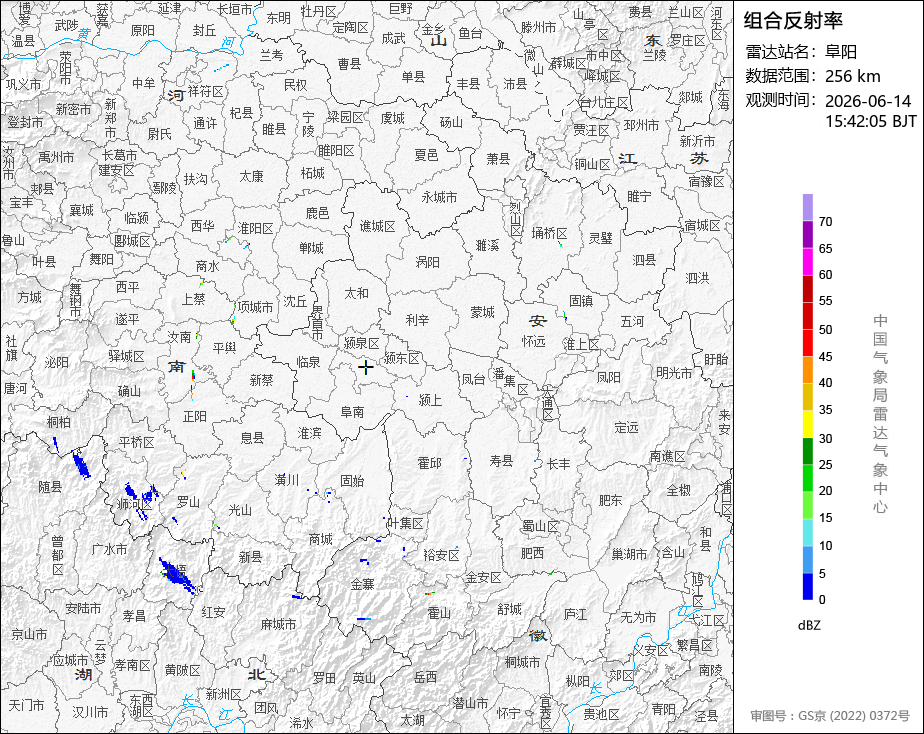Click the time stamp 15:42:05 BJT
This screenshot has height=734, width=924.
click(870, 121)
